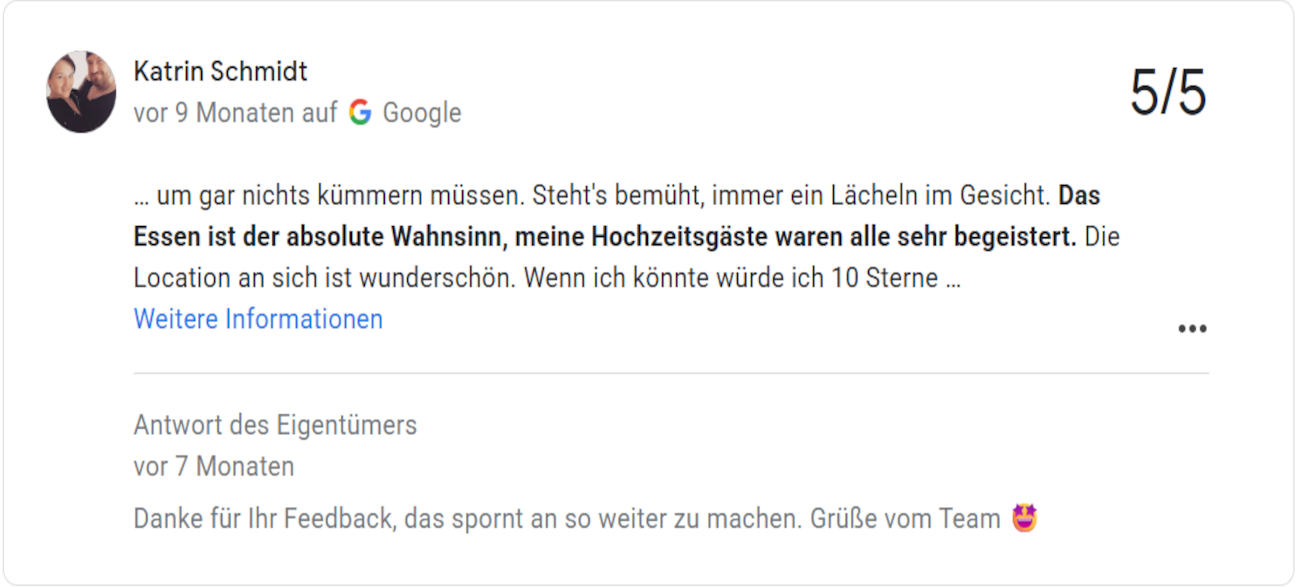
Task: Click the leading ellipsis before 'um gar nichts'
Action: (141, 197)
